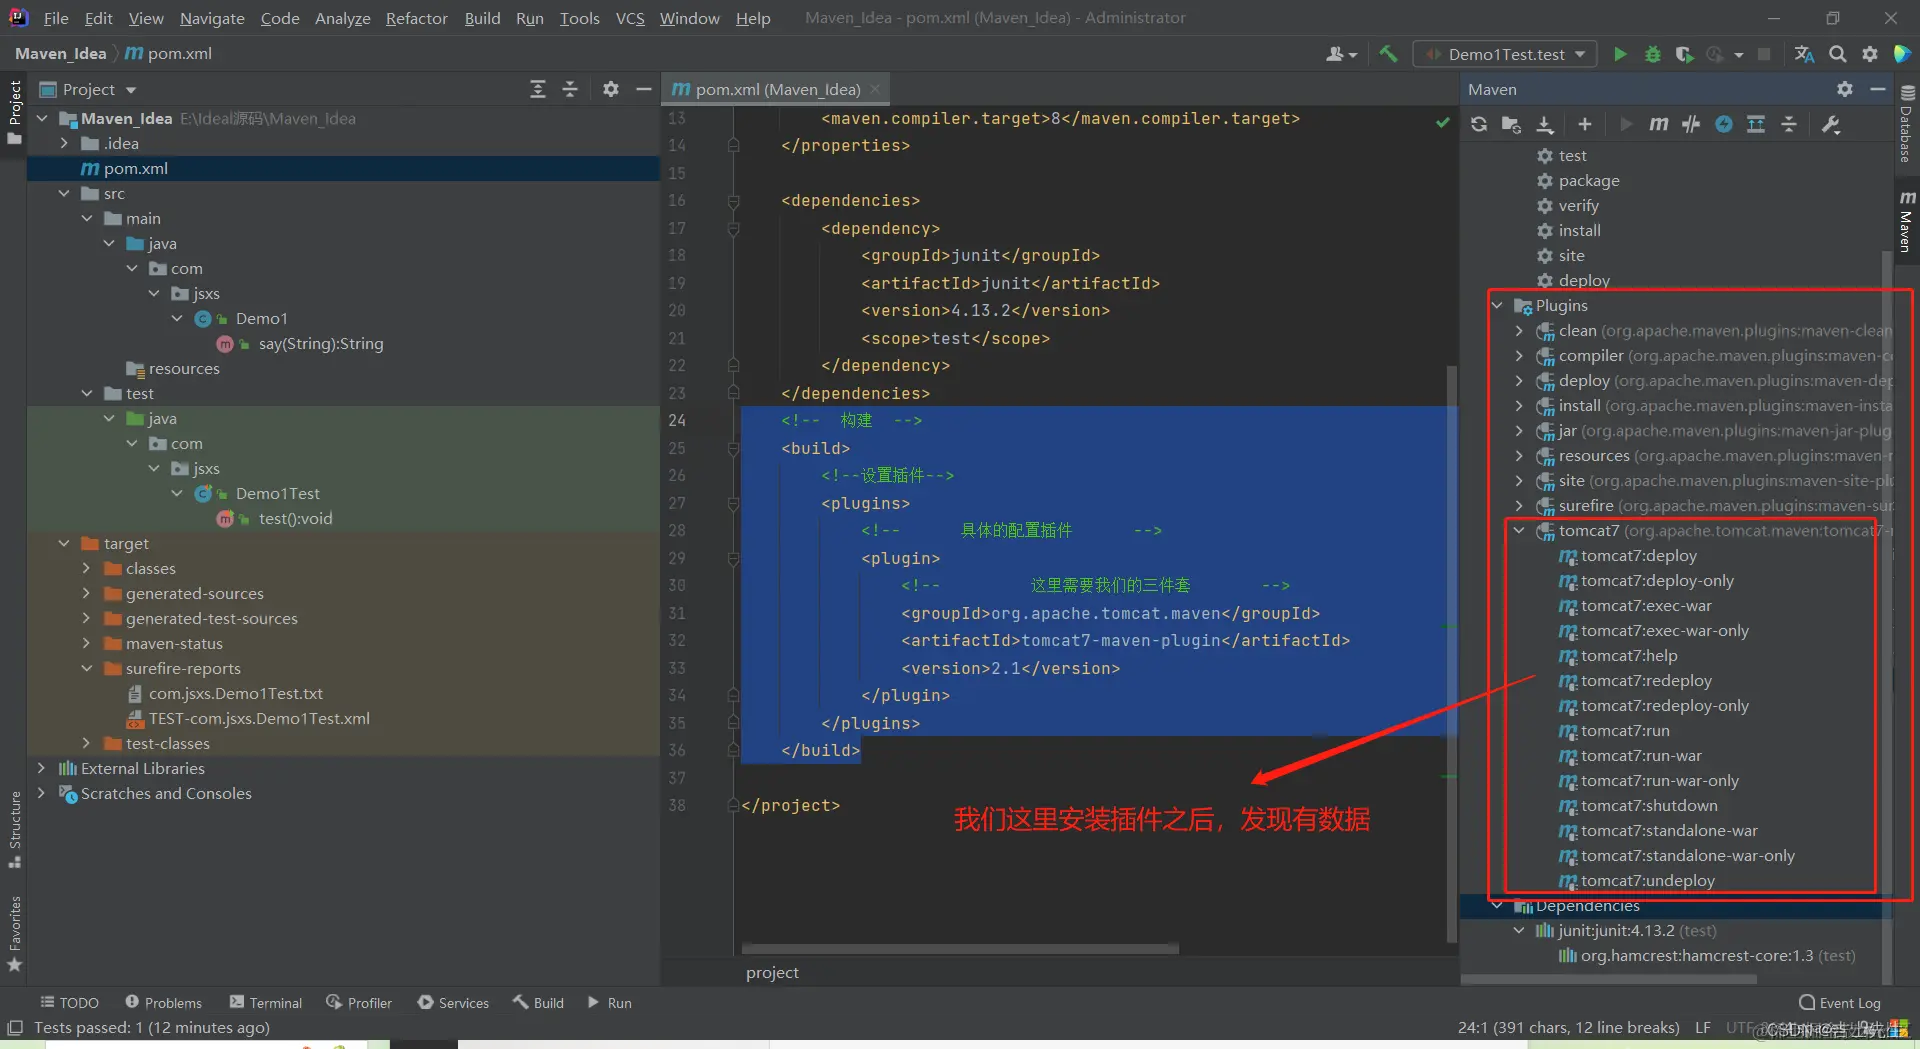The height and width of the screenshot is (1049, 1920).
Task: Toggle the Database tool window
Action: pyautogui.click(x=1907, y=124)
